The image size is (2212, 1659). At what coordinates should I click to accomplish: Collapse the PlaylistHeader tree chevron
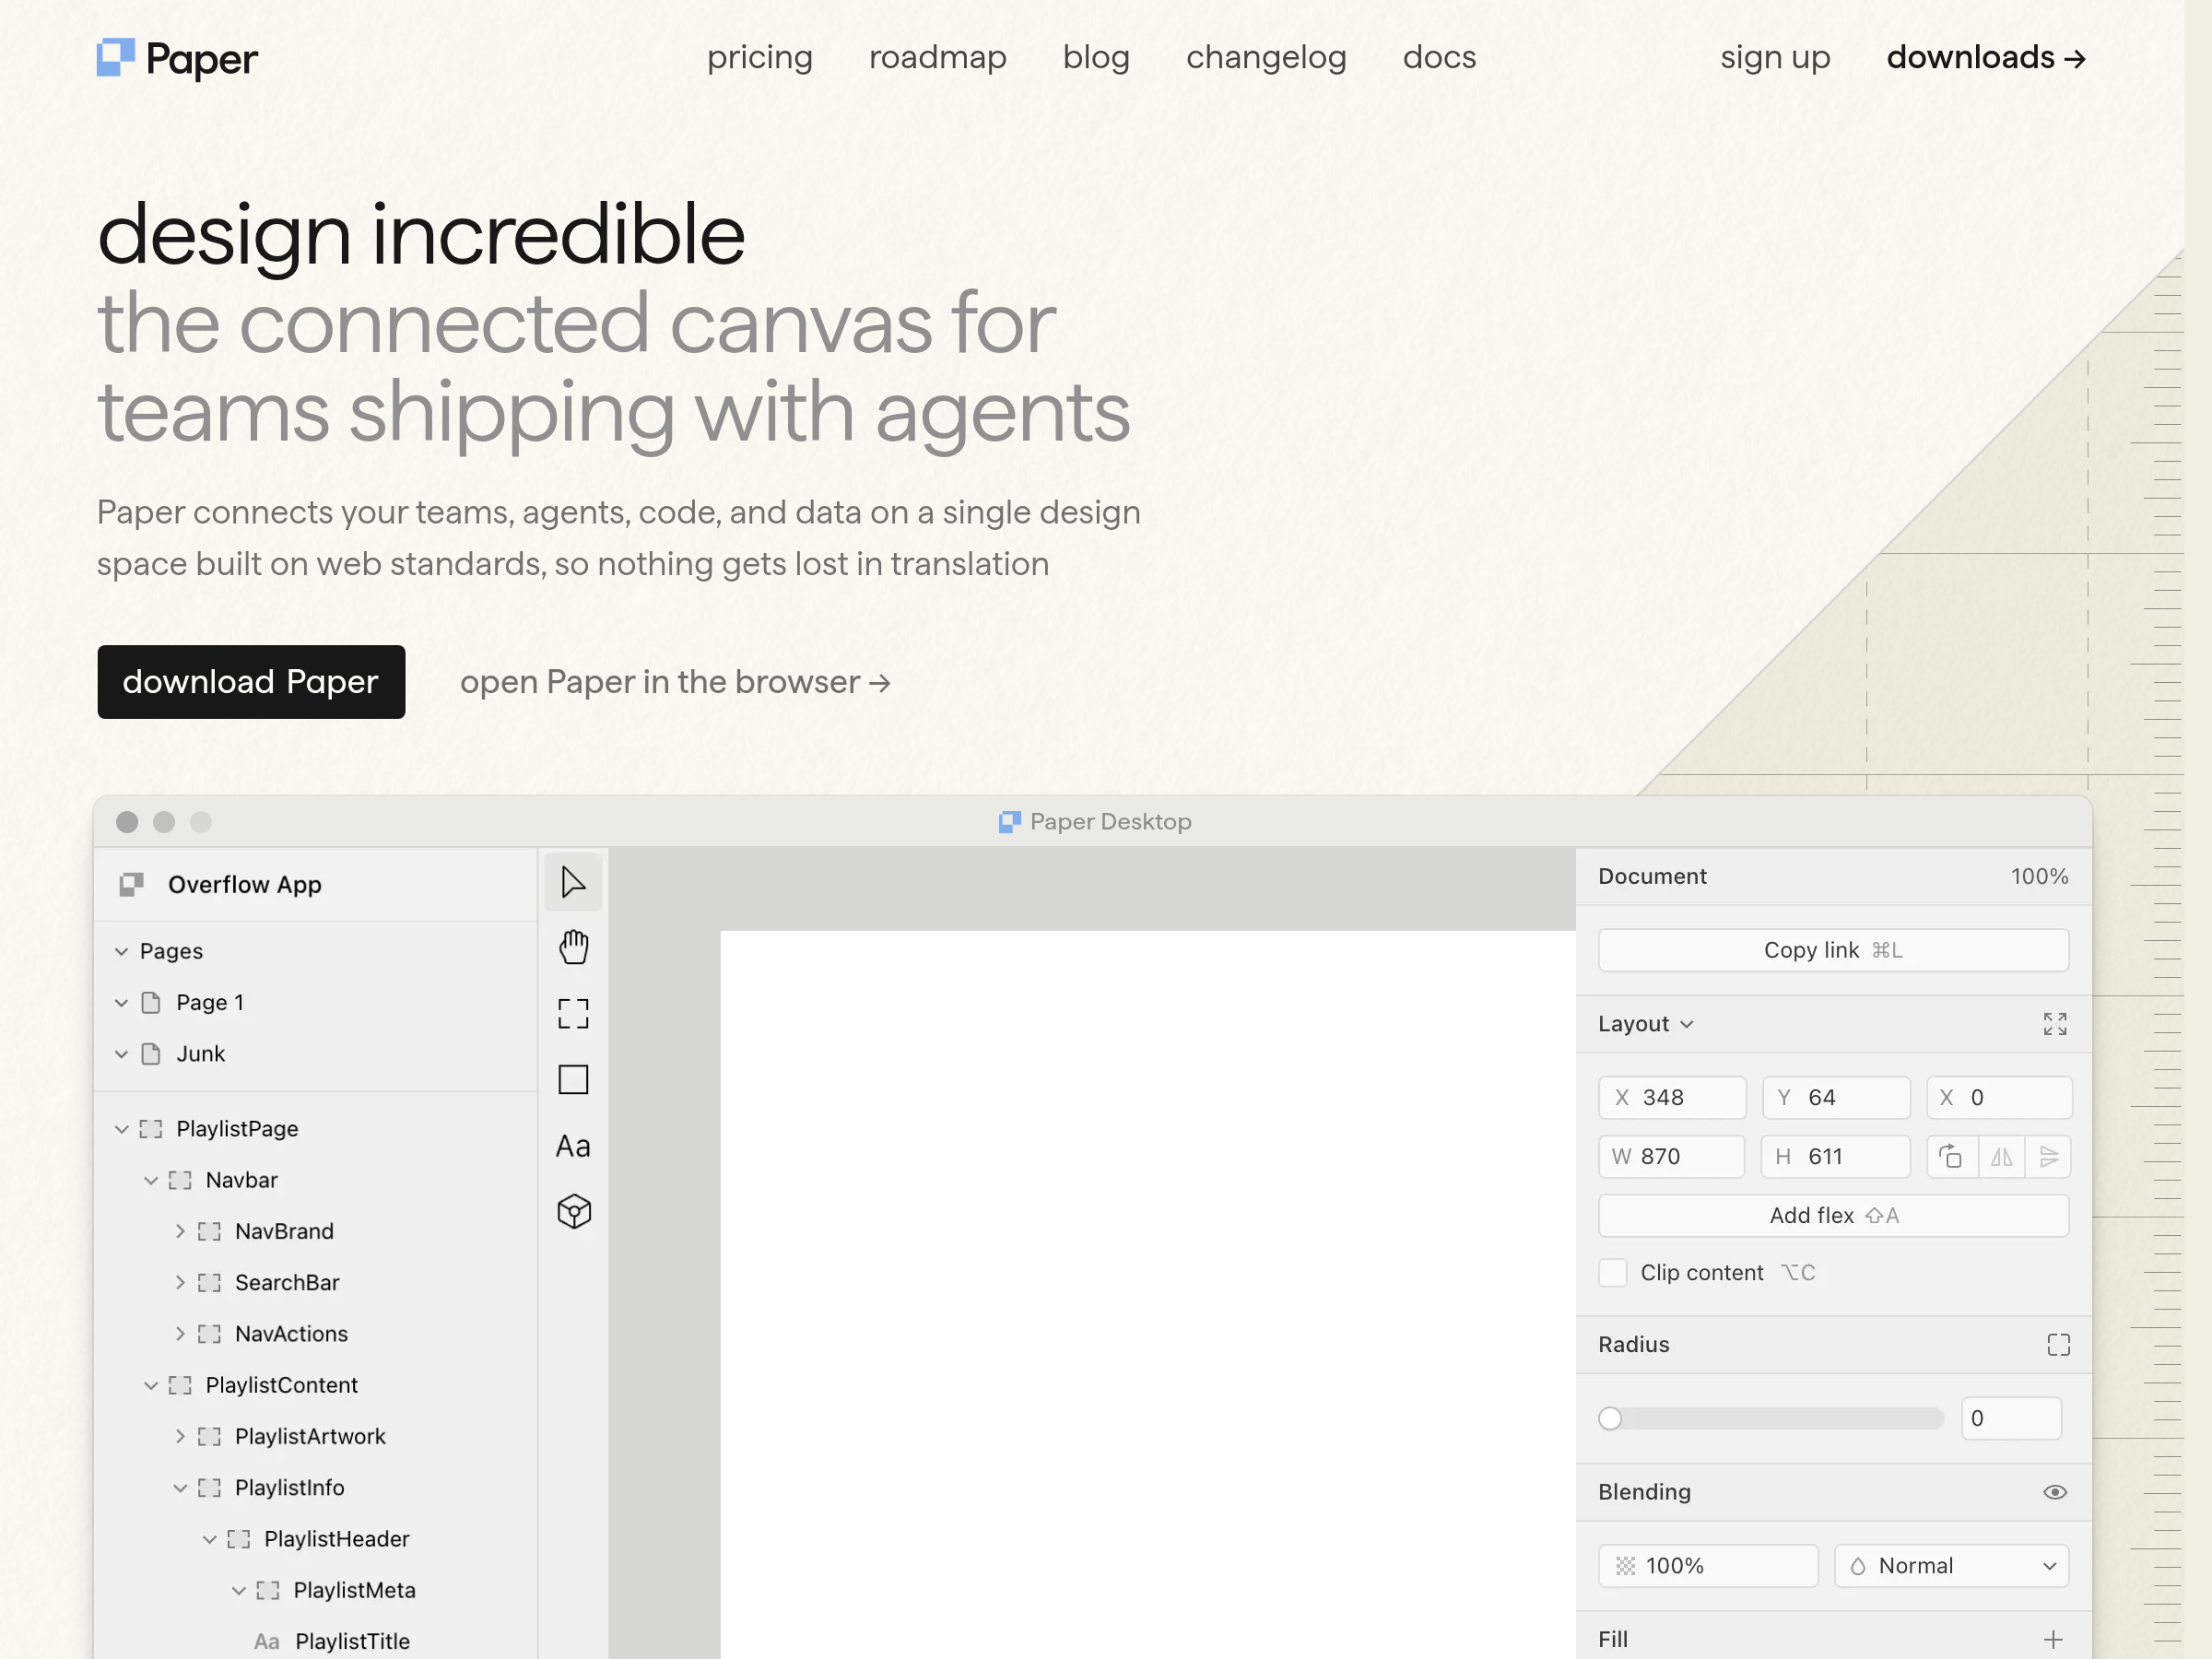click(x=209, y=1538)
